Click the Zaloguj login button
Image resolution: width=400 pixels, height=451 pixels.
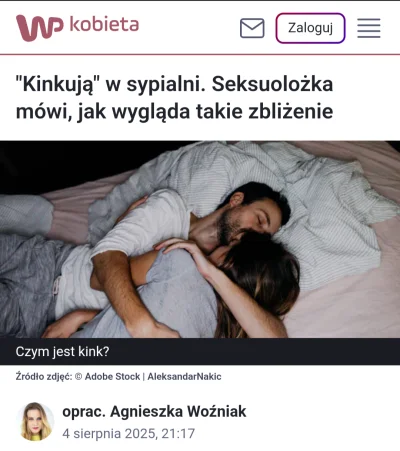pos(310,28)
